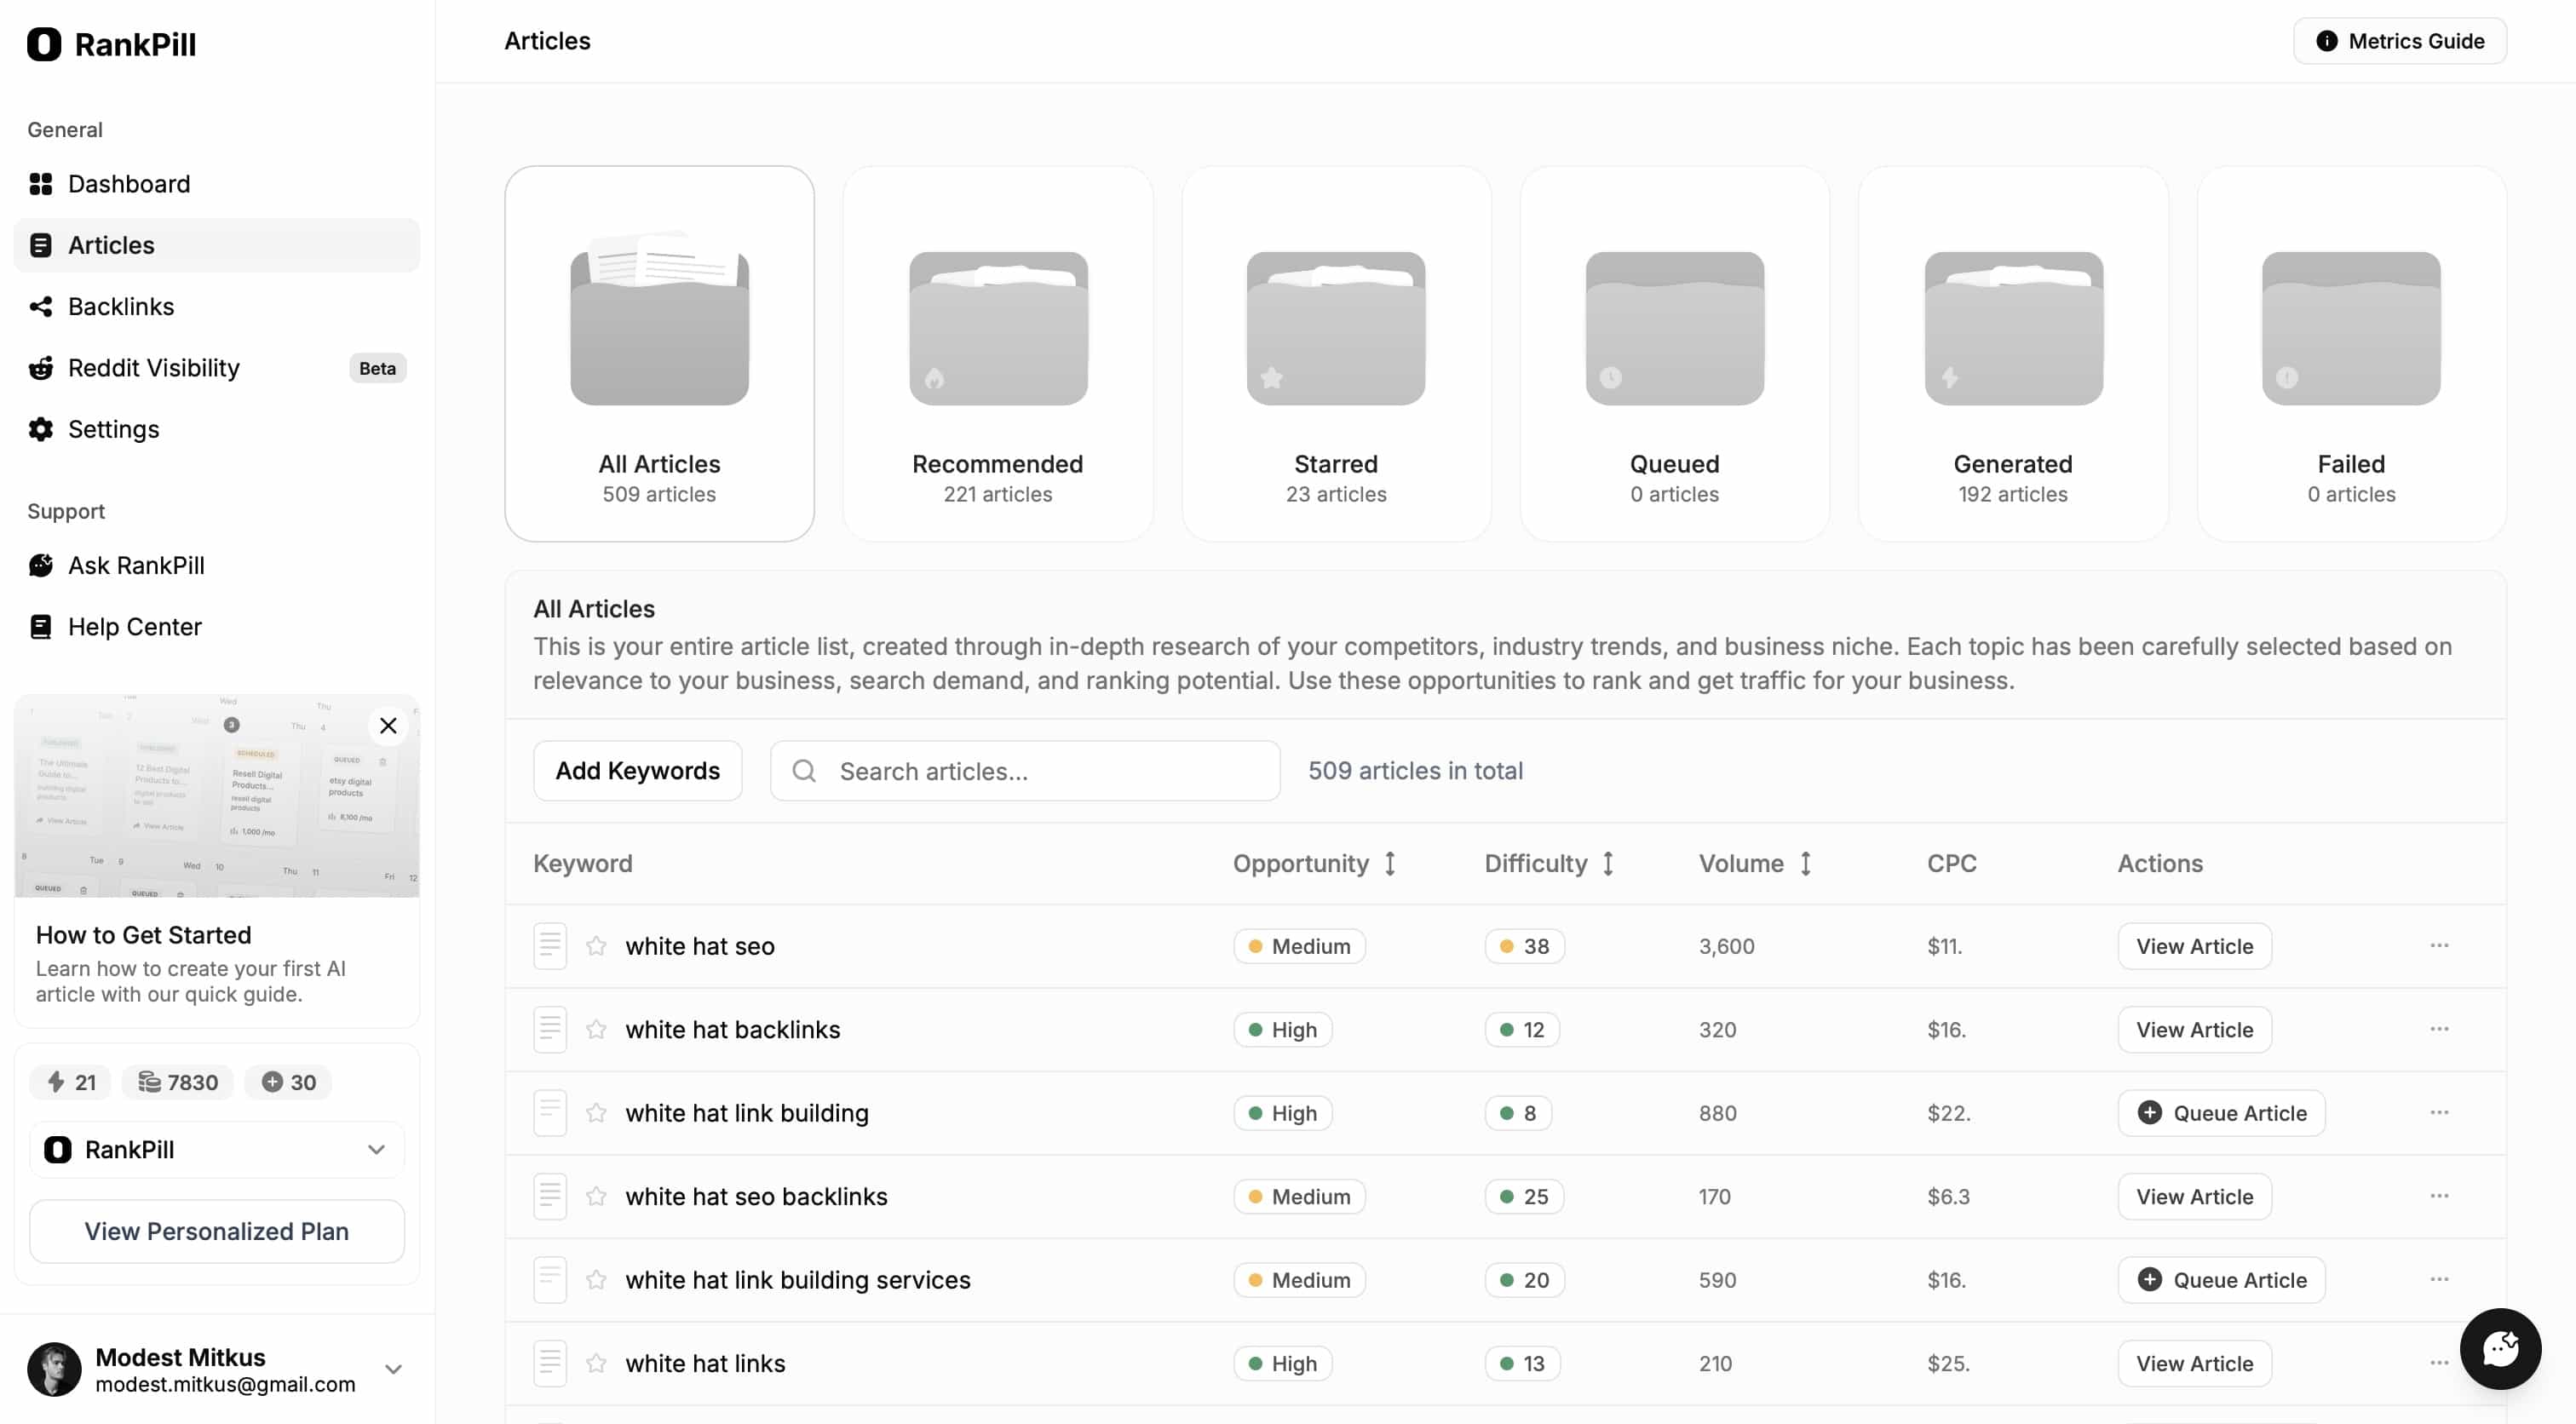Expand the Modest Mitkus account menu
This screenshot has width=2576, height=1424.
[394, 1369]
